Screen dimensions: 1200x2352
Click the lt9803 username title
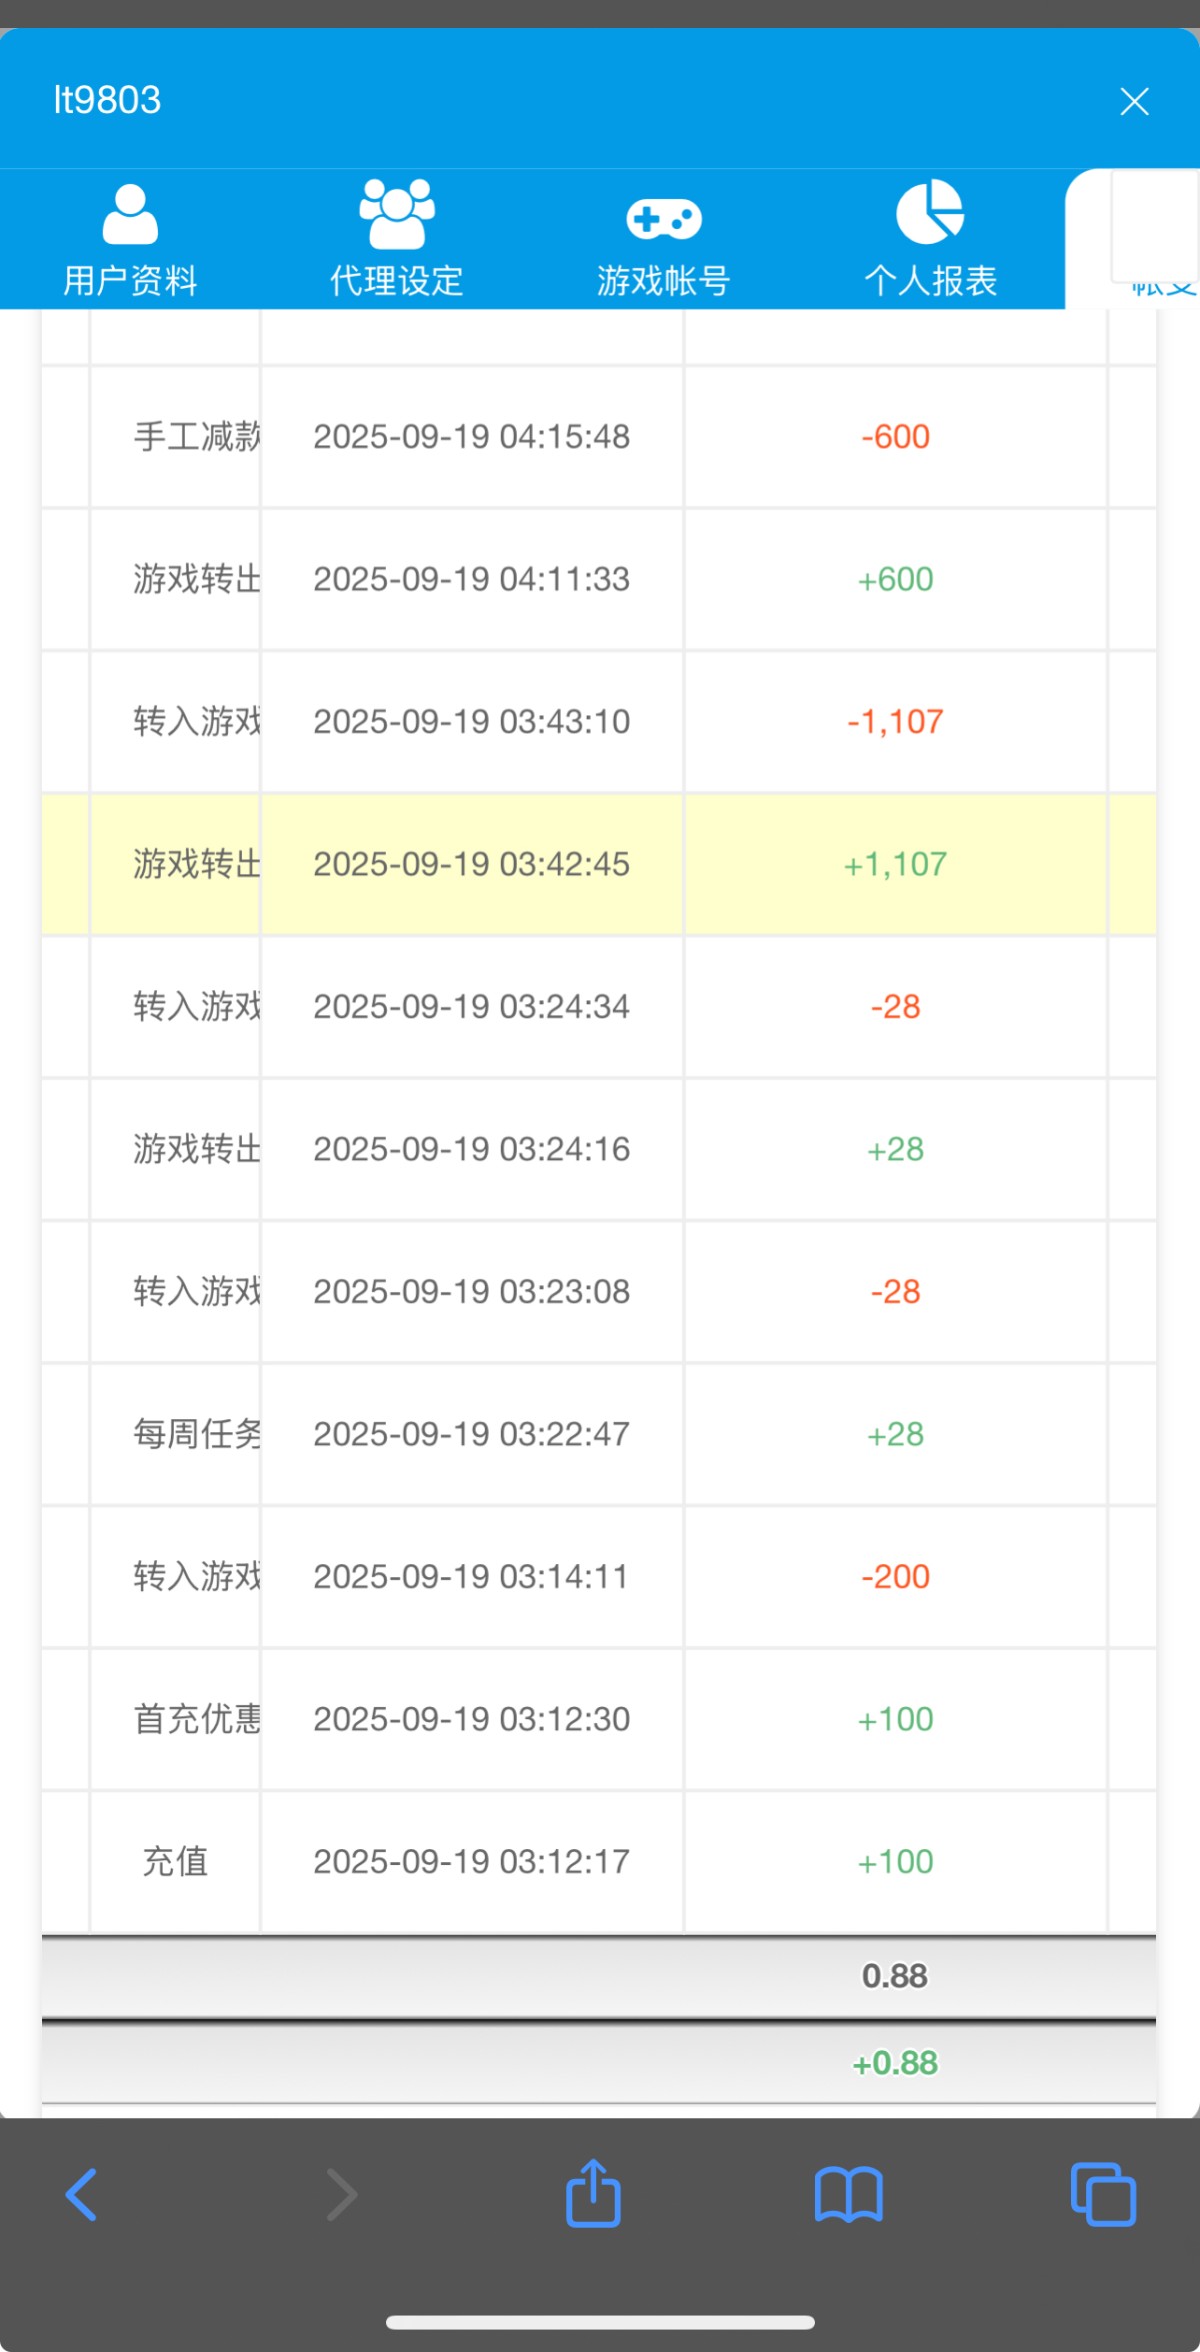107,100
